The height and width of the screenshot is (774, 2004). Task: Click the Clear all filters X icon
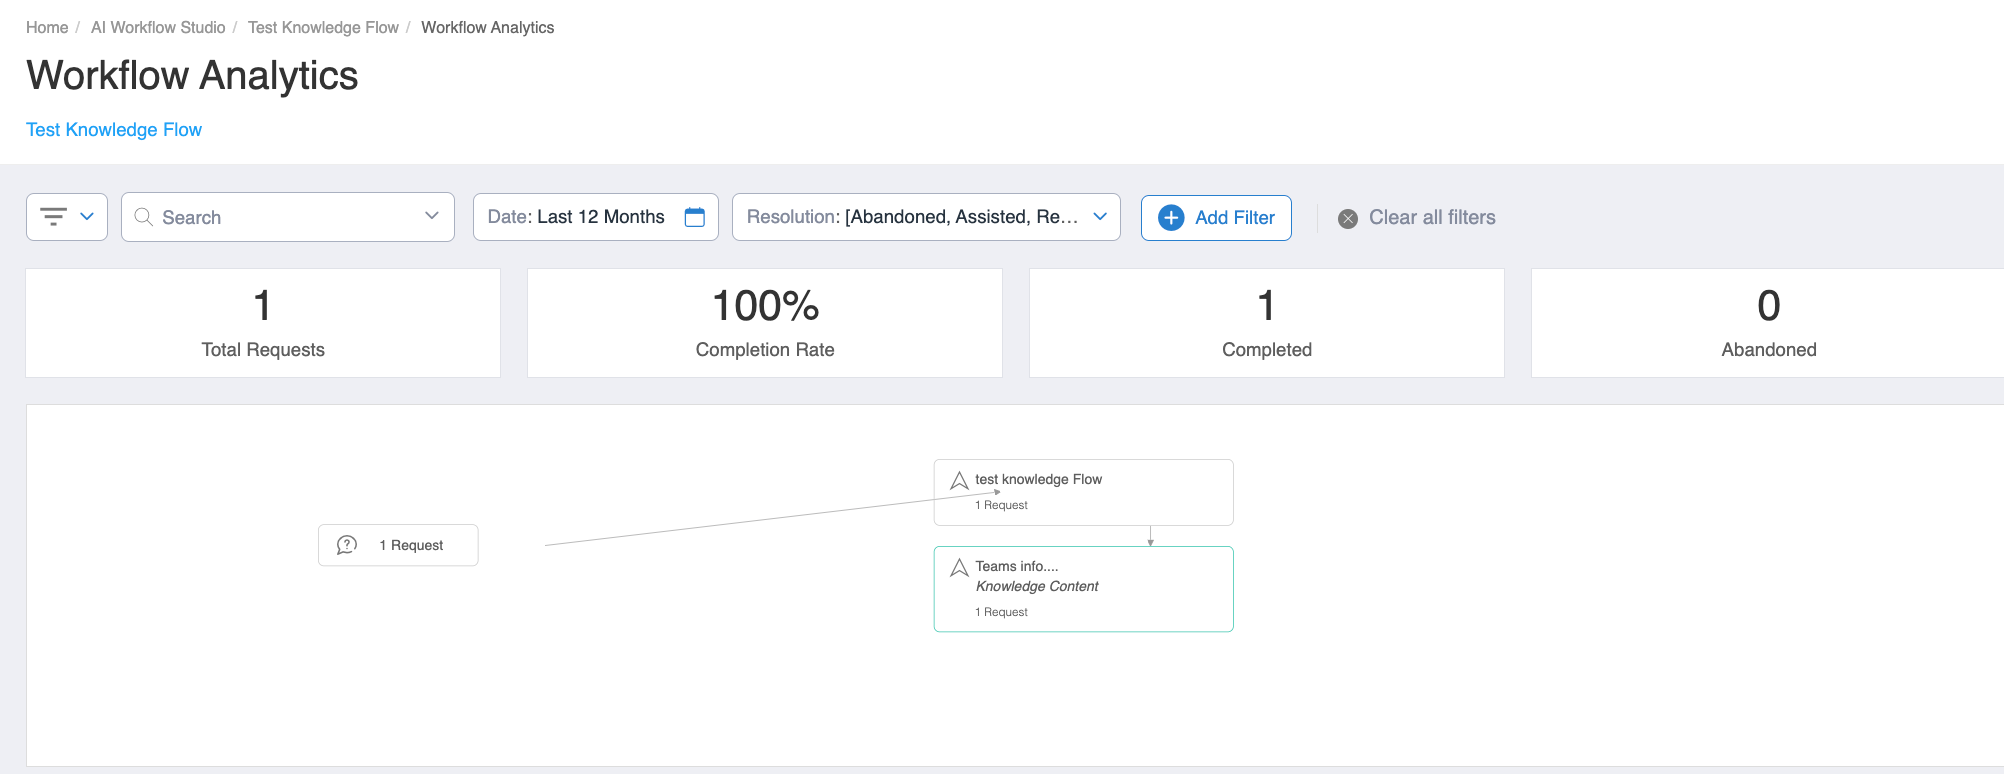[x=1348, y=219]
